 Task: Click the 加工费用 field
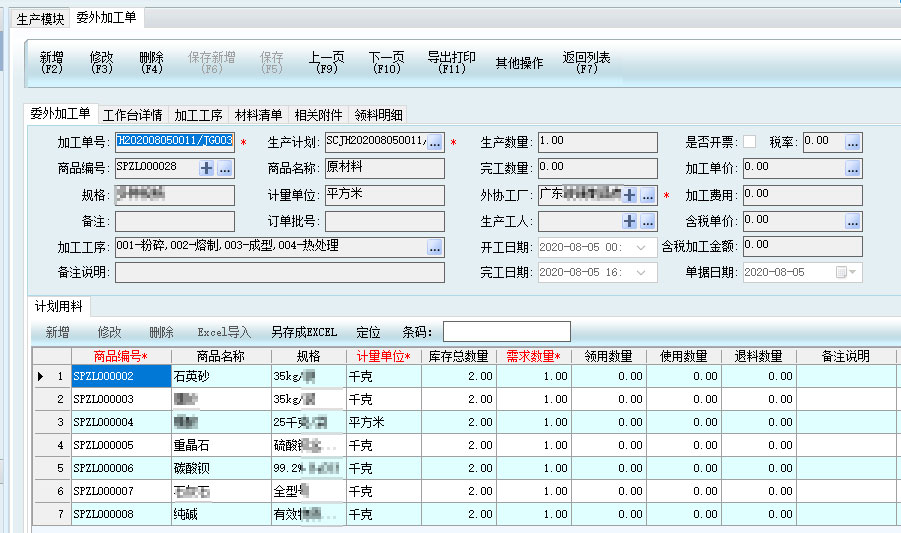click(803, 195)
